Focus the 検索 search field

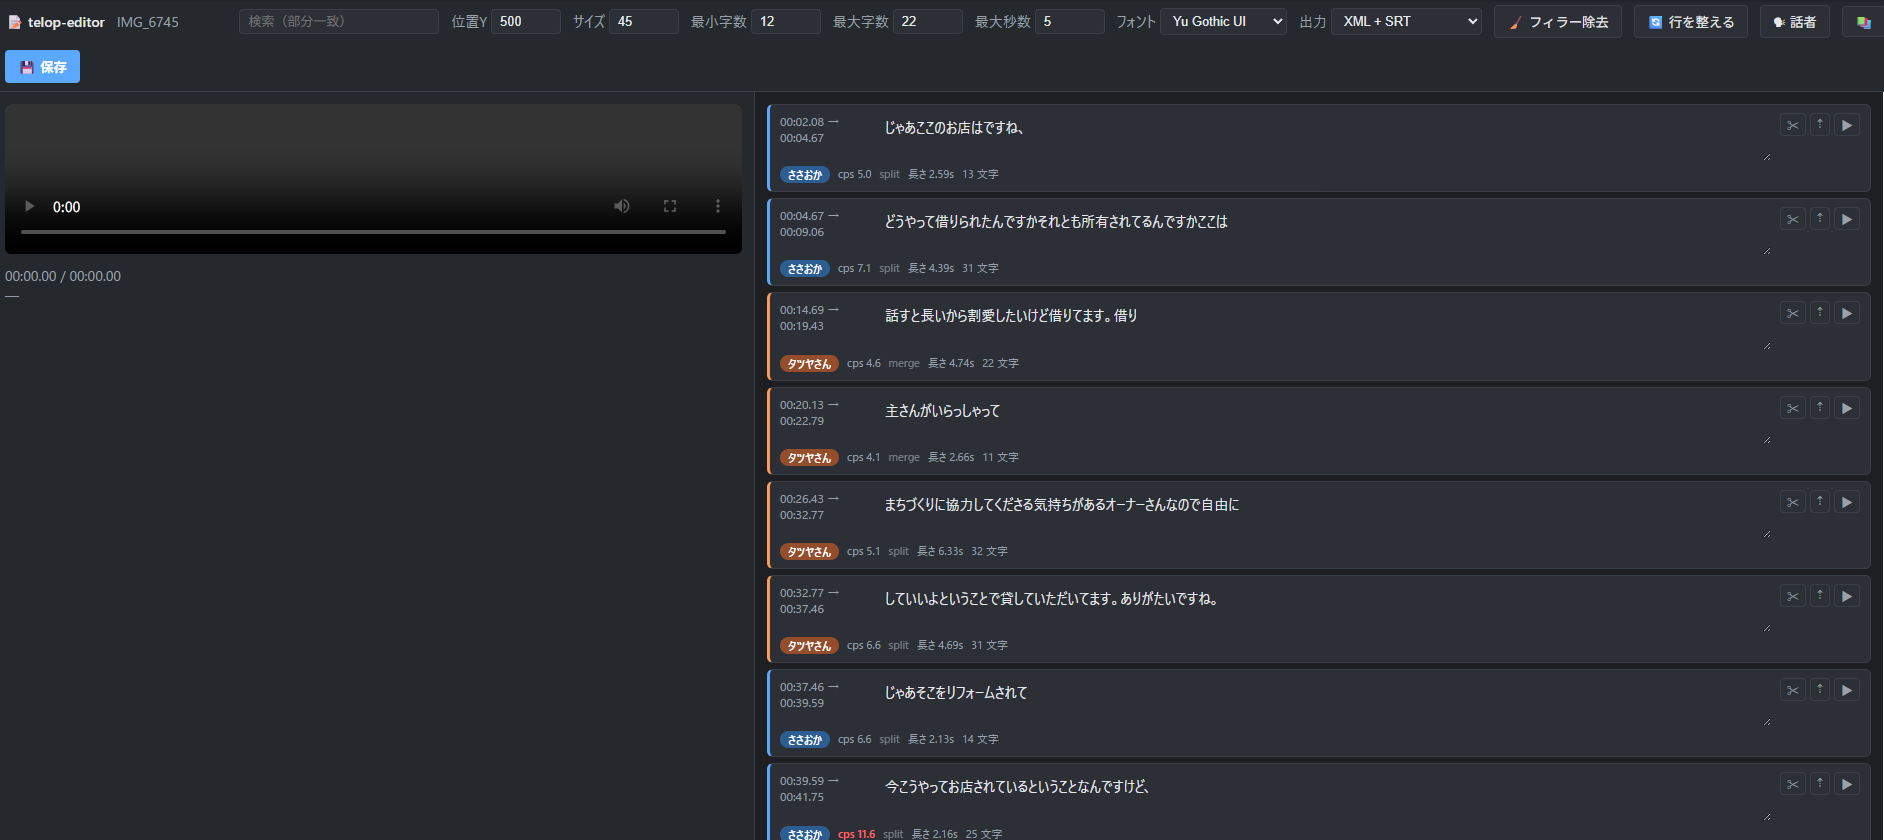[339, 21]
